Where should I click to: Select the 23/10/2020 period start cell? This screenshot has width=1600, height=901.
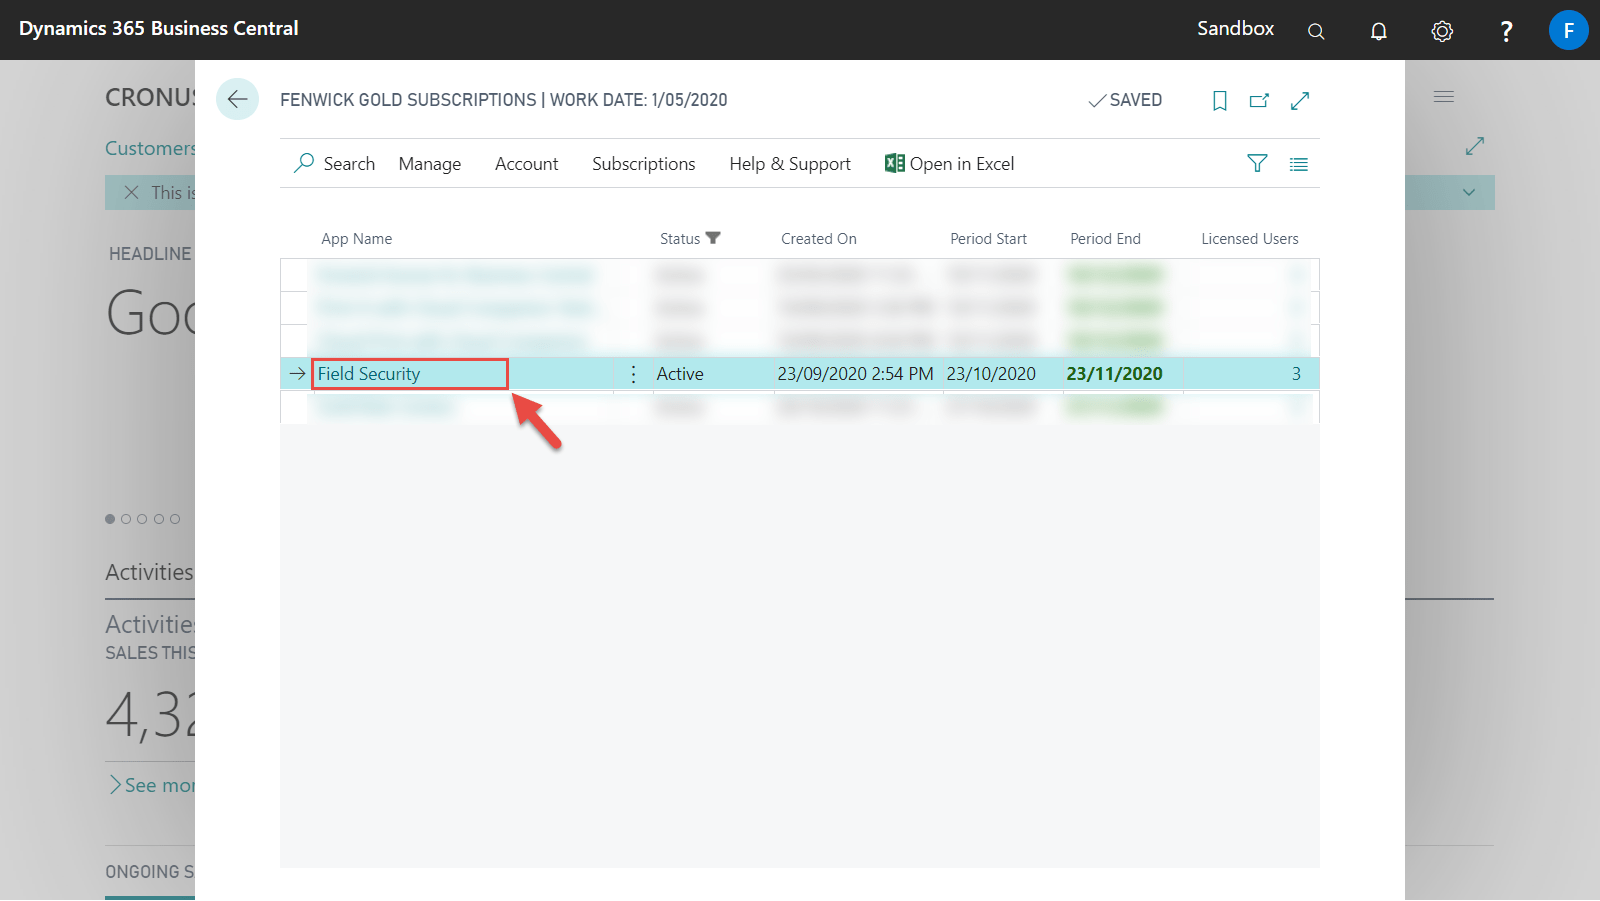coord(991,374)
